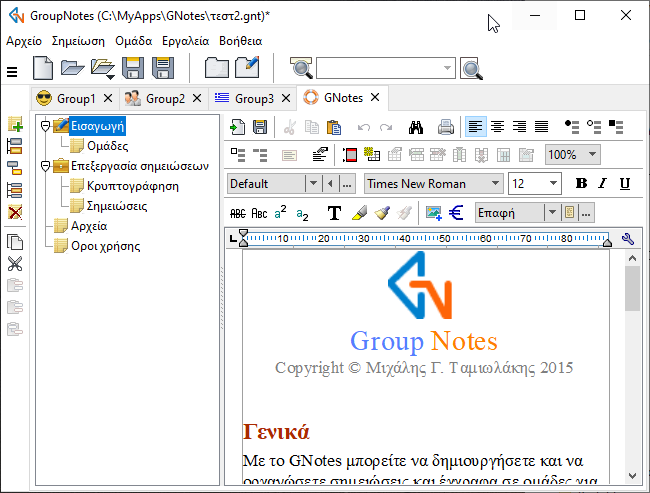The width and height of the screenshot is (650, 493).
Task: Click the binoculars find icon
Action: (416, 127)
